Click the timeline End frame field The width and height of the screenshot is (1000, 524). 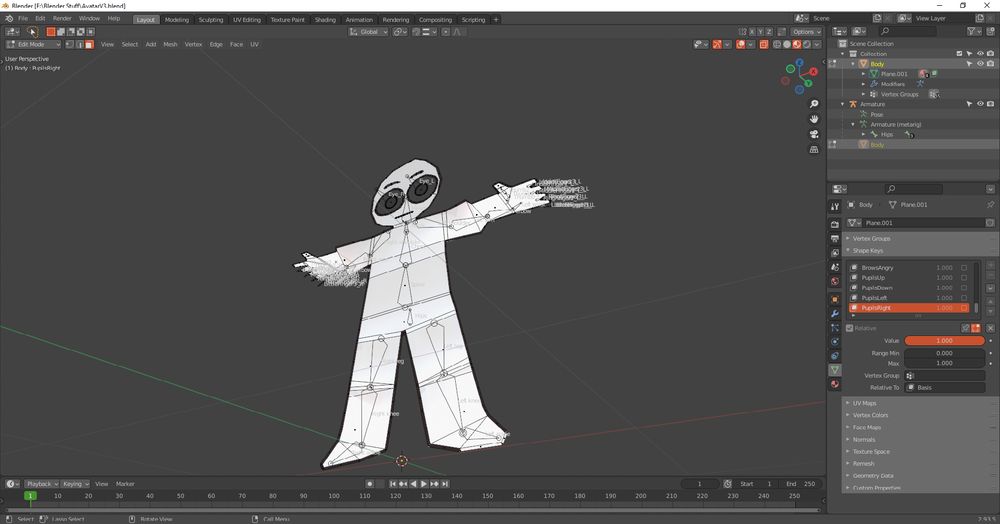click(x=801, y=484)
